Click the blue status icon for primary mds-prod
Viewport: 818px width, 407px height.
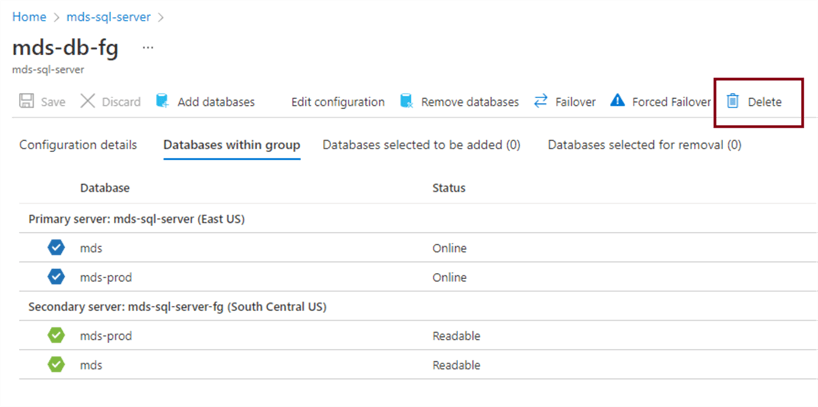(56, 277)
